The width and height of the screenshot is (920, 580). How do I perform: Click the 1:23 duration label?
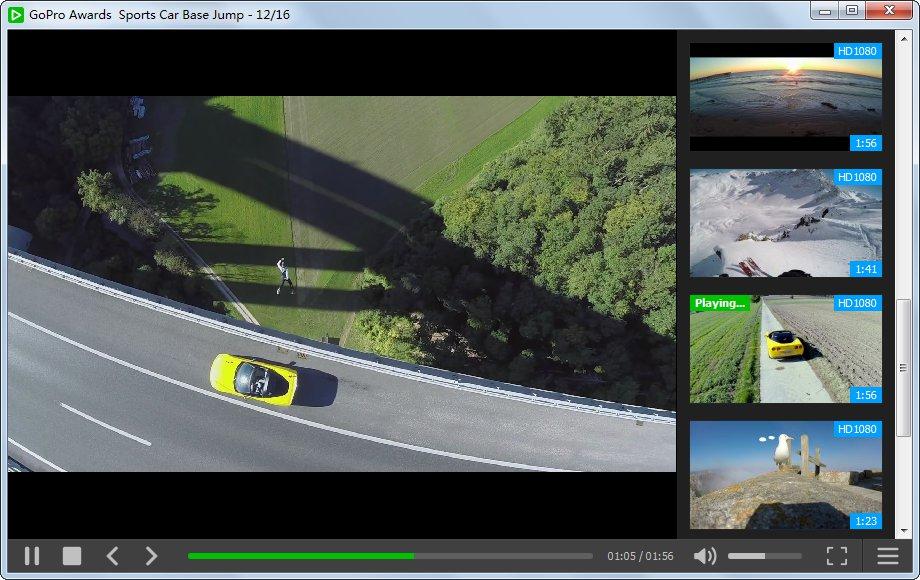pos(865,521)
